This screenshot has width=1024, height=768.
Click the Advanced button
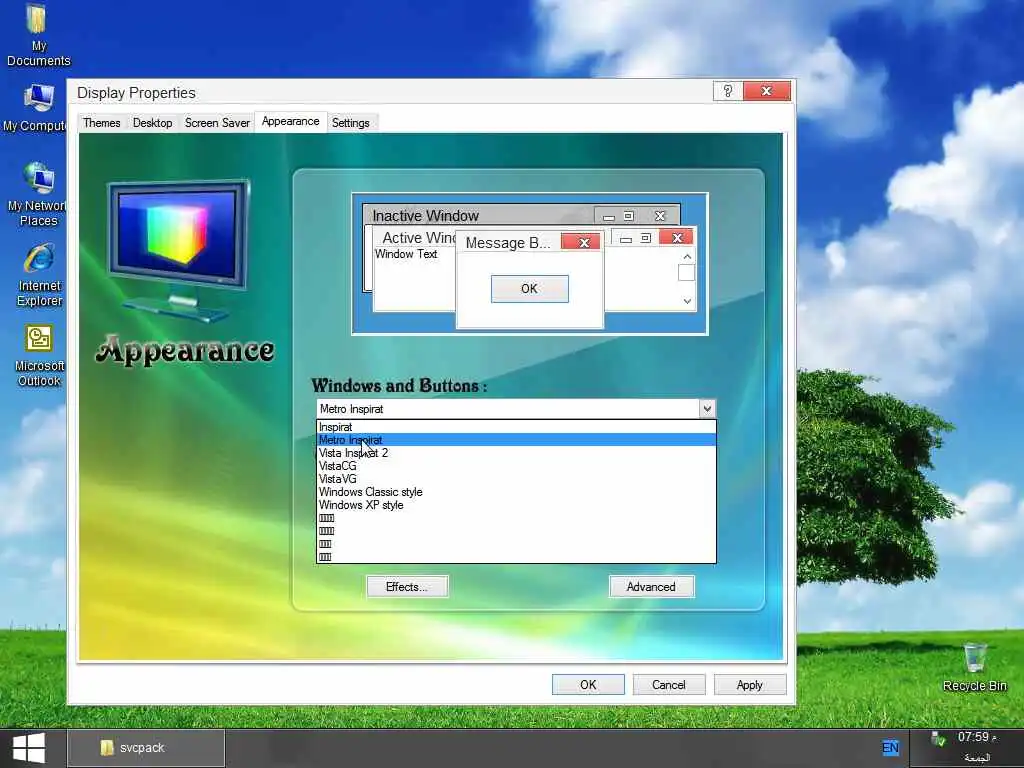tap(651, 586)
